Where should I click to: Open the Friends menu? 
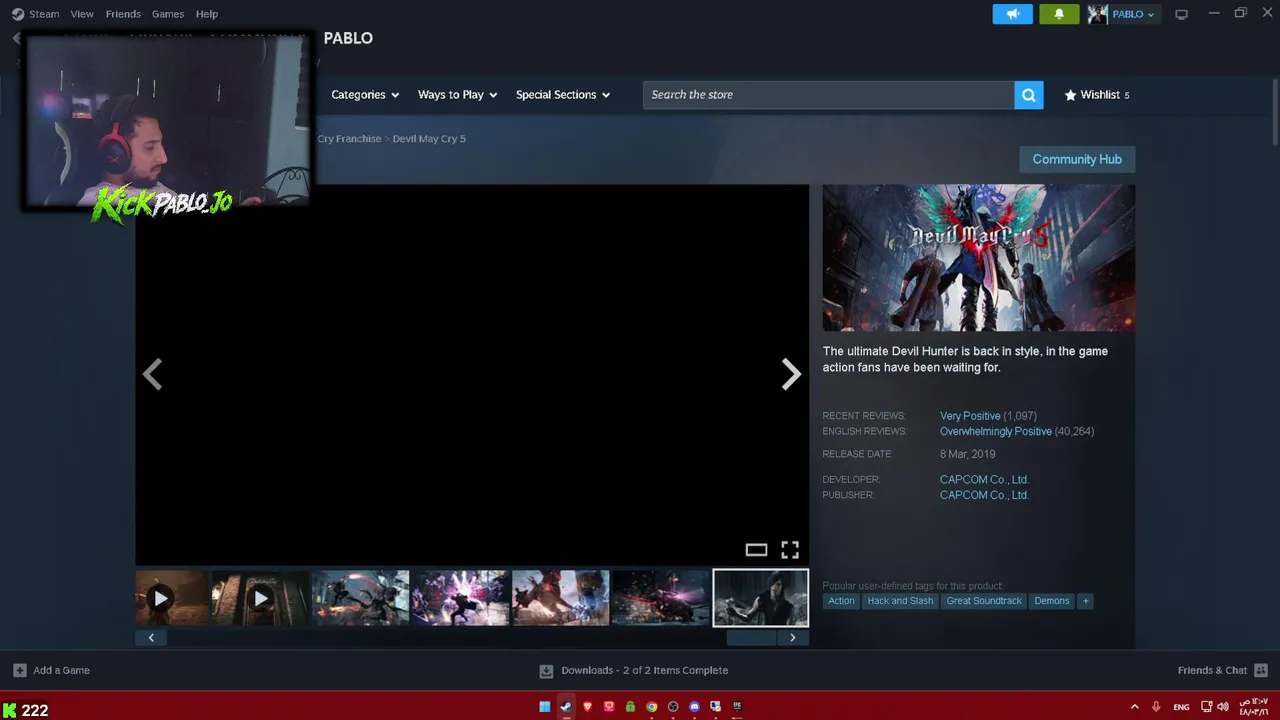(123, 14)
